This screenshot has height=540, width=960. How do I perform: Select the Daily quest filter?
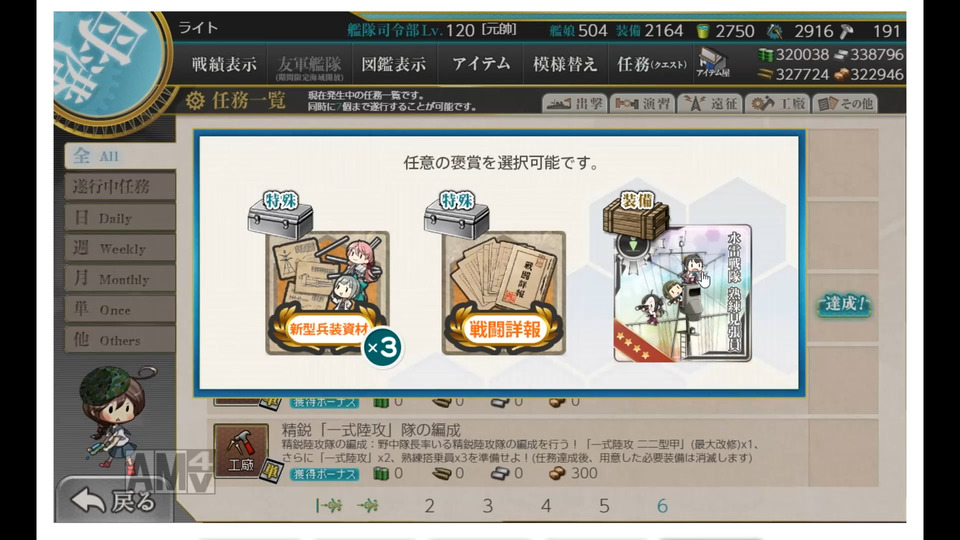coord(120,217)
